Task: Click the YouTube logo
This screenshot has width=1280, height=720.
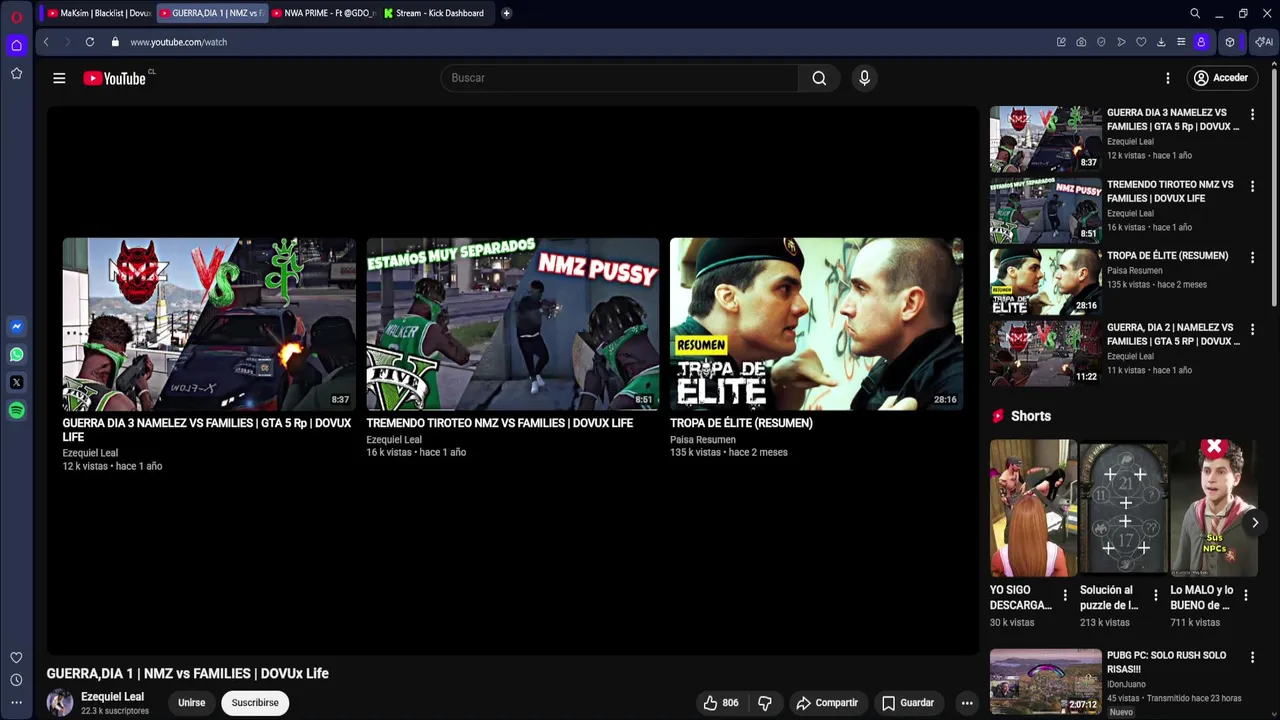Action: (x=115, y=78)
